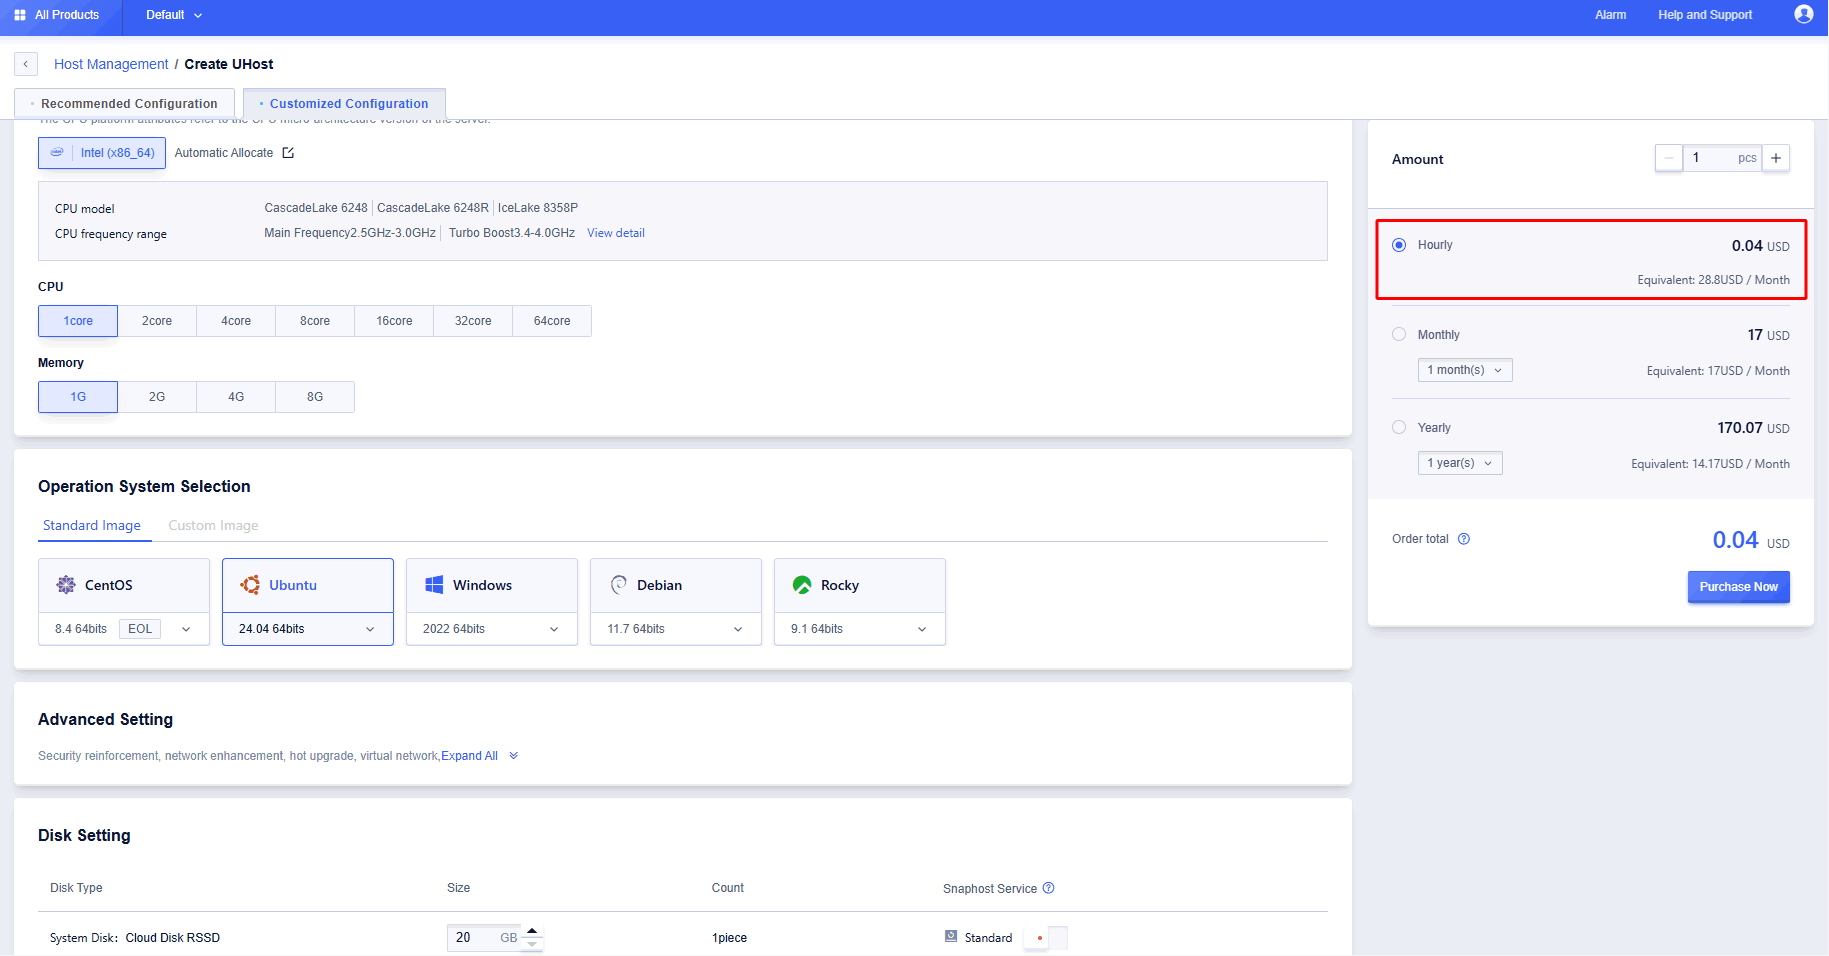1829x956 pixels.
Task: Open the View detail link for CPU frequency
Action: 616,233
